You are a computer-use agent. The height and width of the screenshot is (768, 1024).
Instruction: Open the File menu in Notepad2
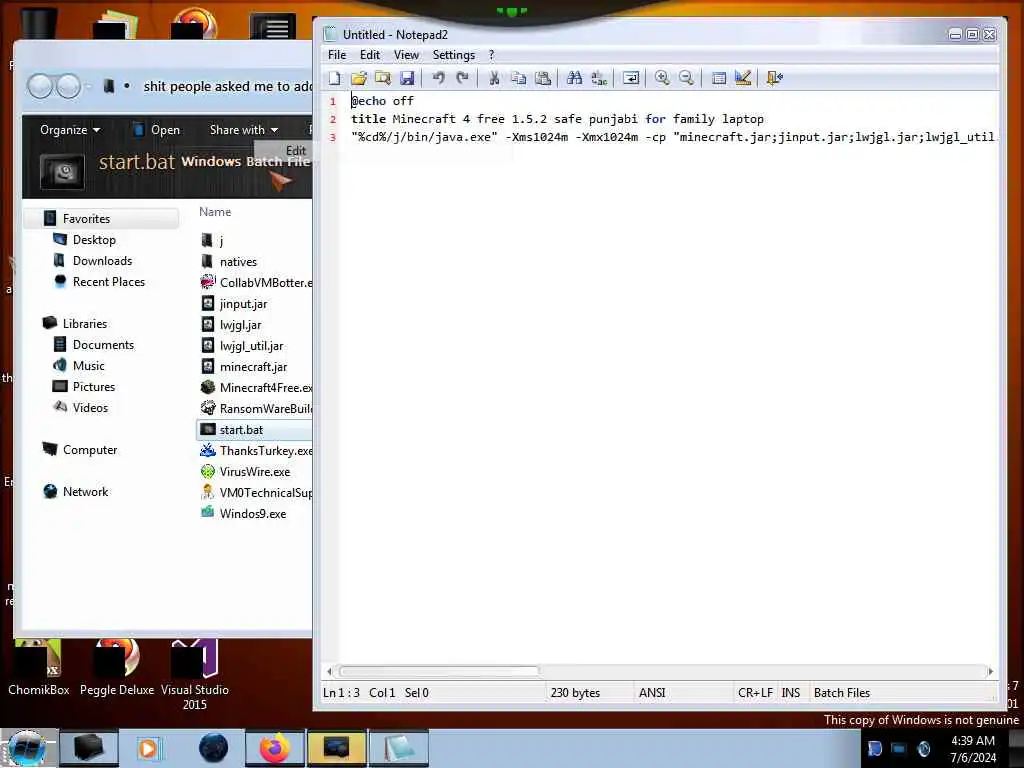tap(337, 55)
